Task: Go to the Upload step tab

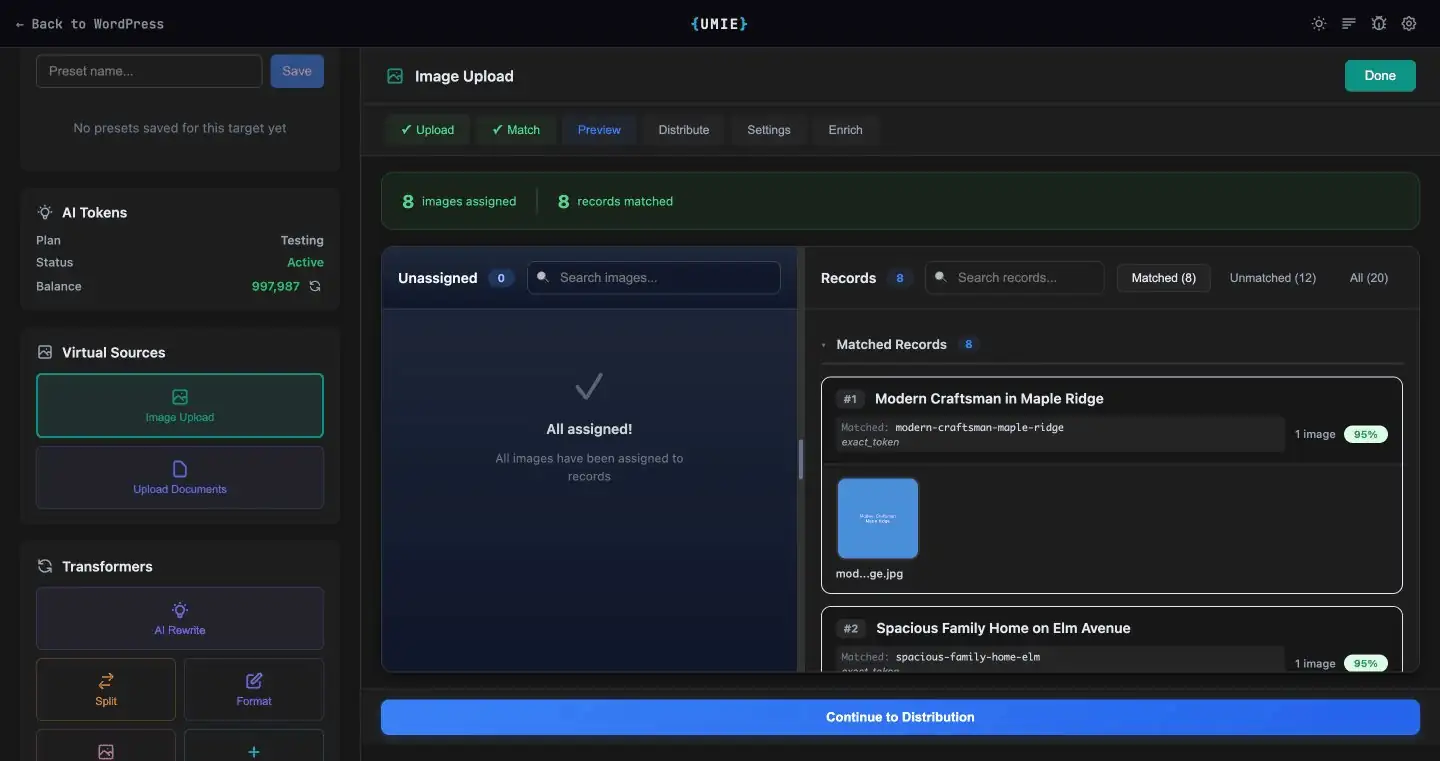Action: tap(427, 130)
